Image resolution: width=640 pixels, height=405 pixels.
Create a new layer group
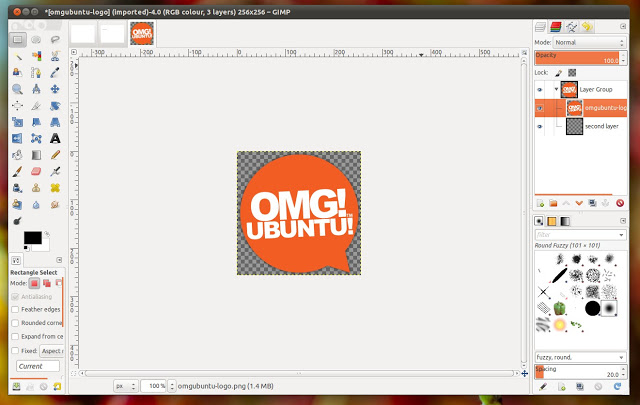coord(553,203)
